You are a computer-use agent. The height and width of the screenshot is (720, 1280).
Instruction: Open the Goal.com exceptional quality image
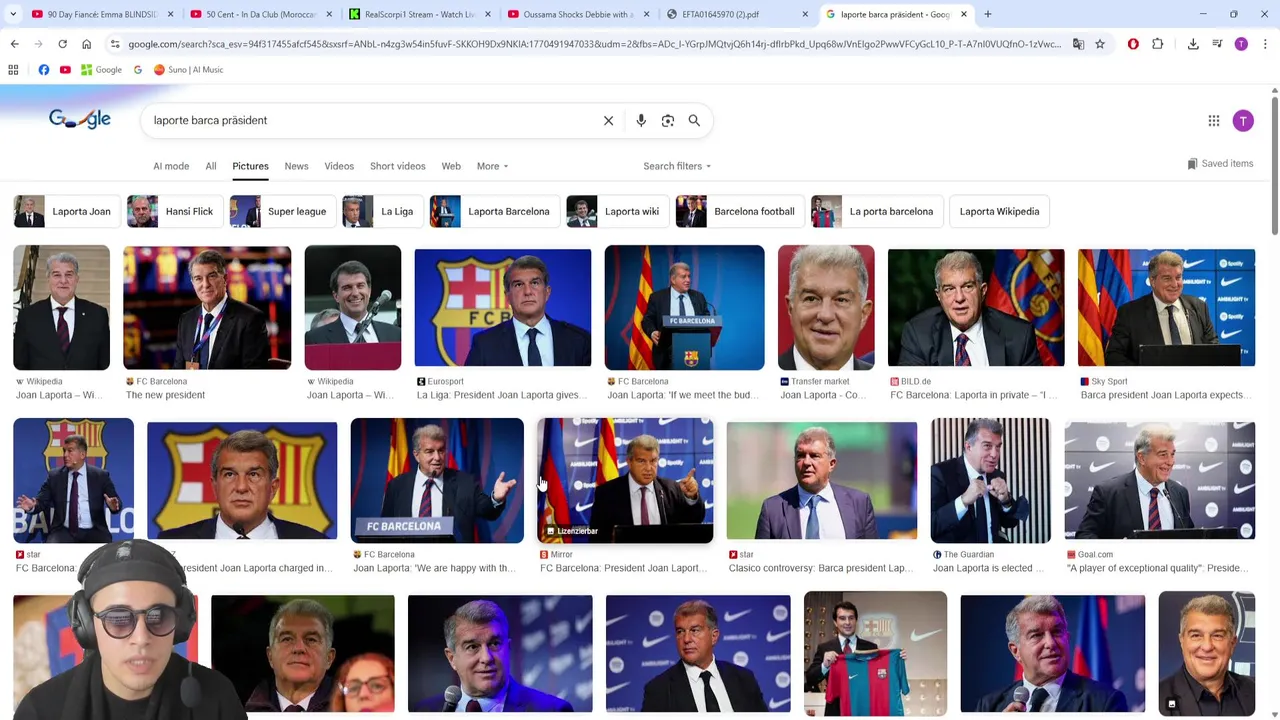1159,481
